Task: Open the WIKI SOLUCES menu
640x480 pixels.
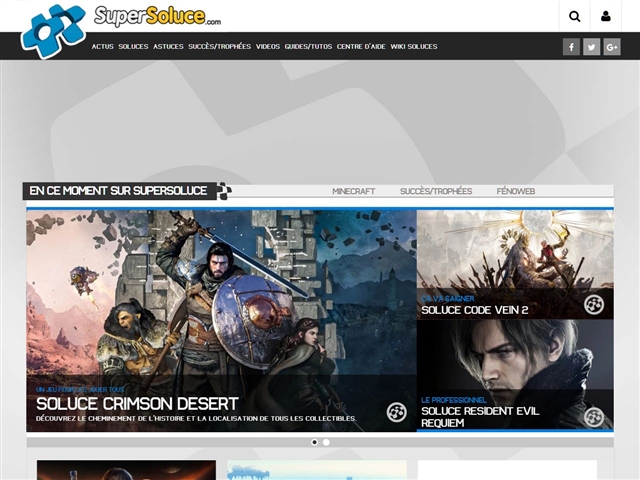Action: pyautogui.click(x=414, y=47)
